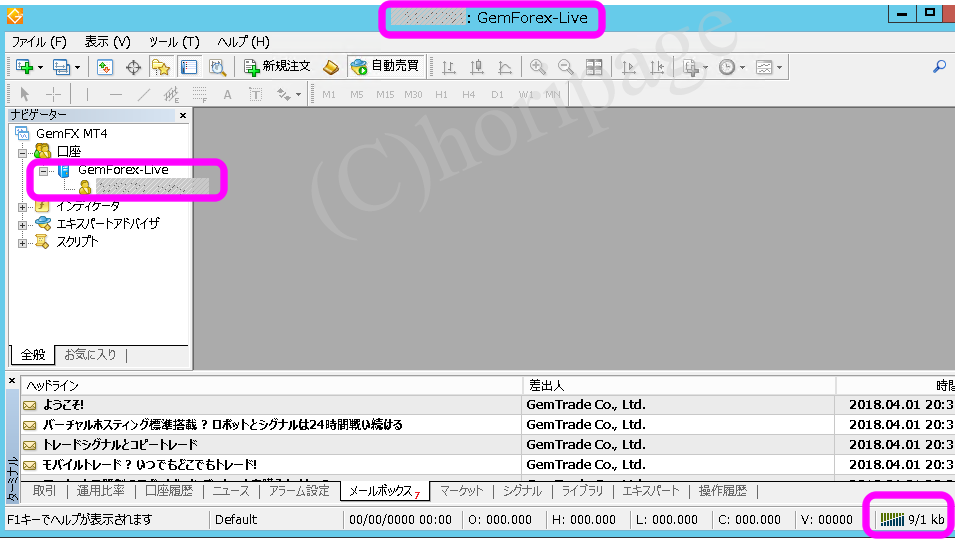The image size is (955, 539).
Task: Toggle the Data Window crosshair icon
Action: (133, 67)
